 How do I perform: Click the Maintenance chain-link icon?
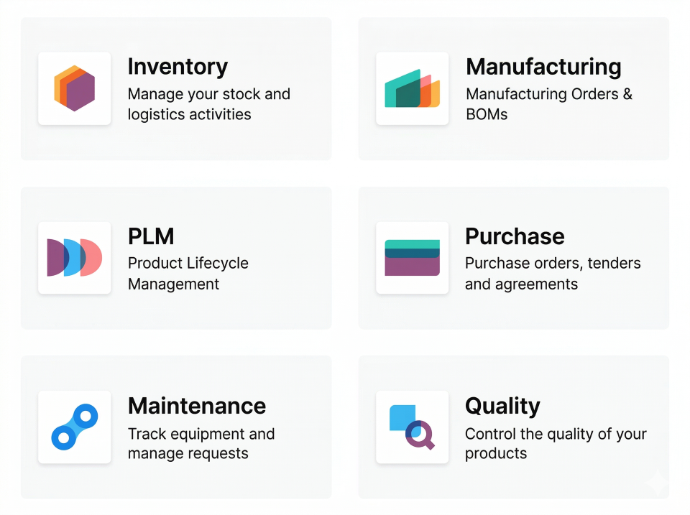point(74,427)
